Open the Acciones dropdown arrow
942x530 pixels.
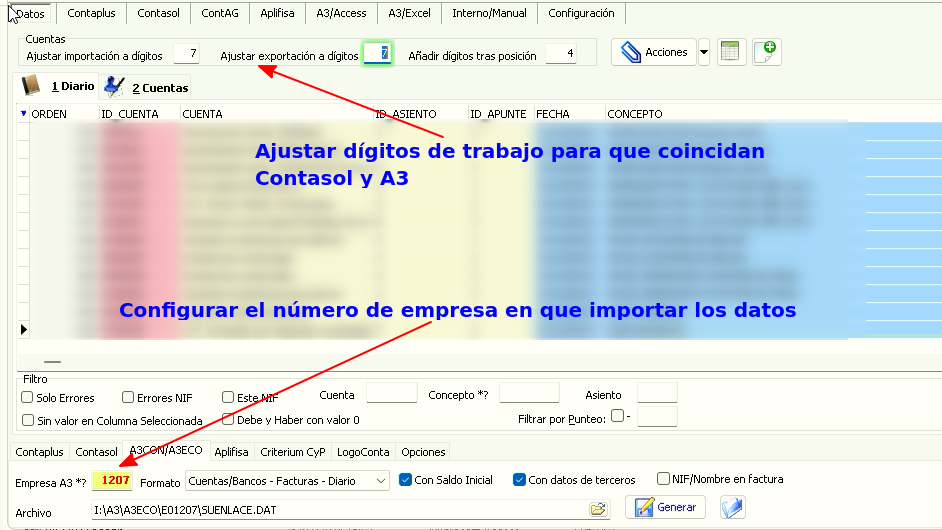(x=704, y=52)
